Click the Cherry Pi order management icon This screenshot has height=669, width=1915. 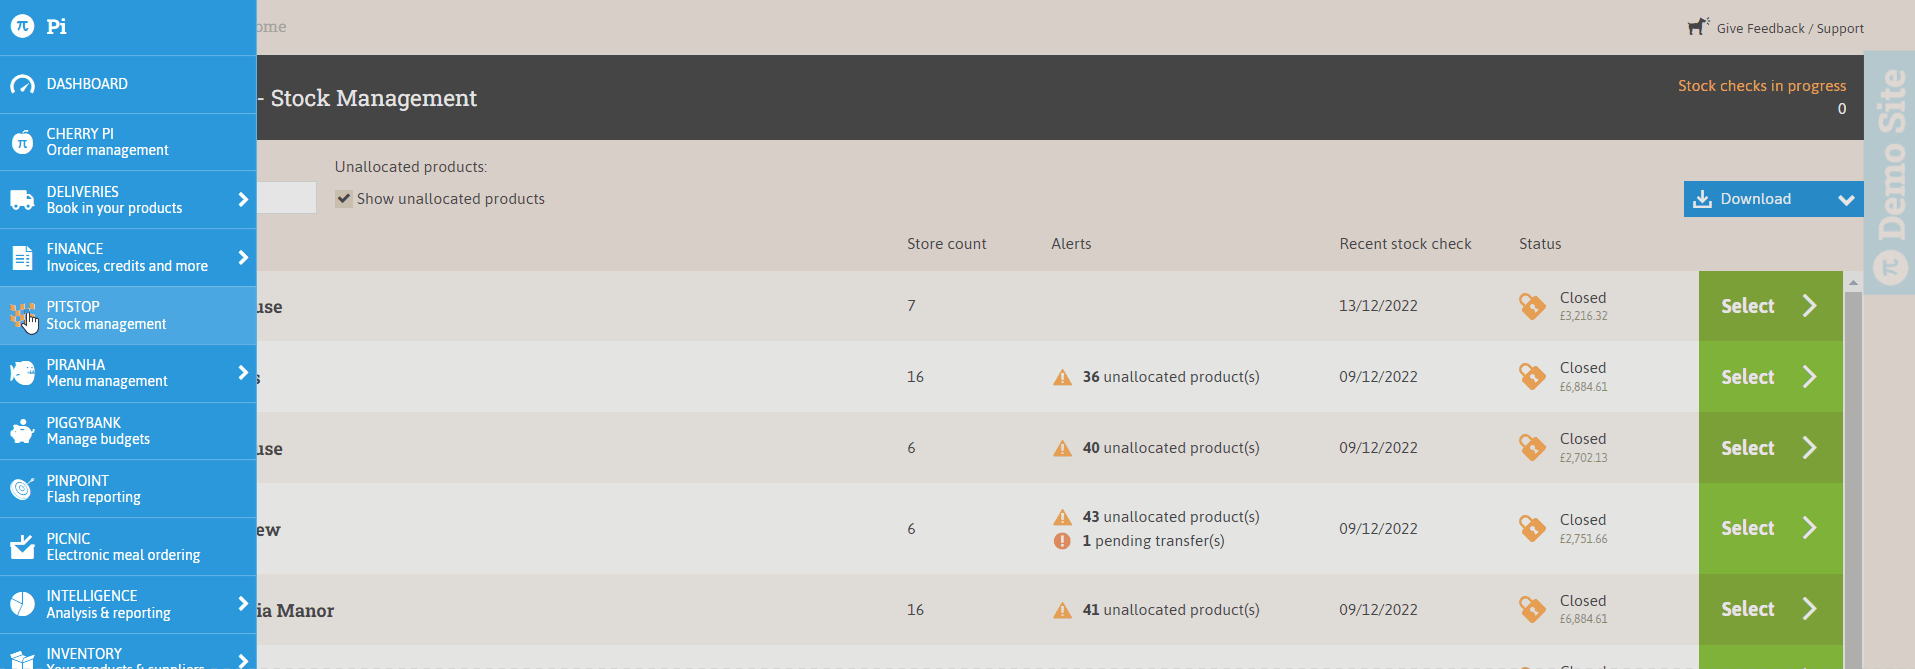22,142
